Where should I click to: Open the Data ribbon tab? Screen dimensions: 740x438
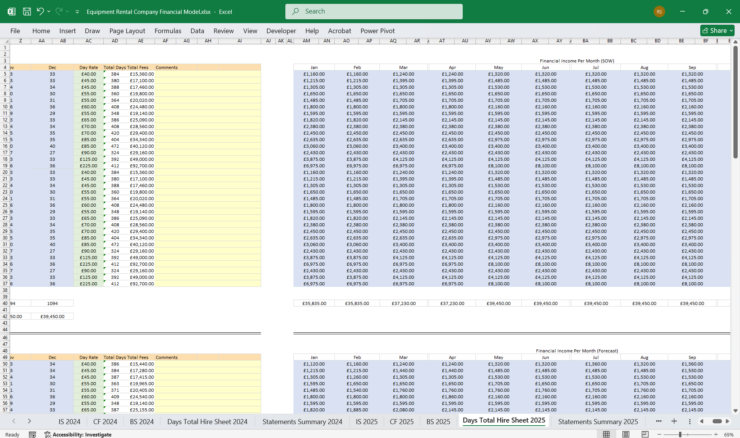pos(197,31)
